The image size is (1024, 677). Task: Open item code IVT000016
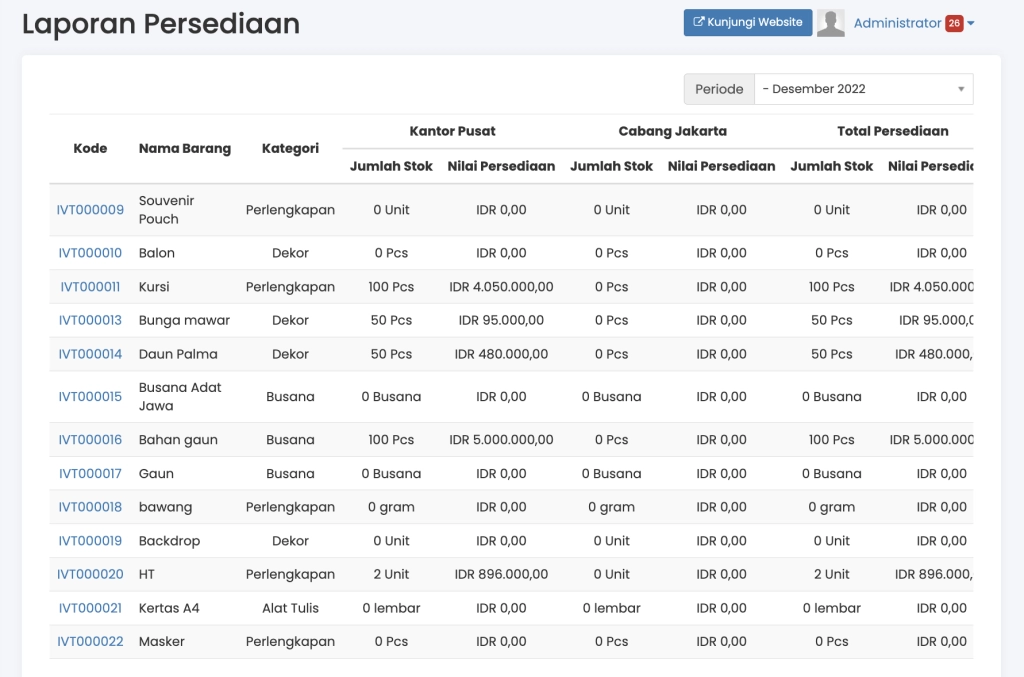tap(90, 440)
